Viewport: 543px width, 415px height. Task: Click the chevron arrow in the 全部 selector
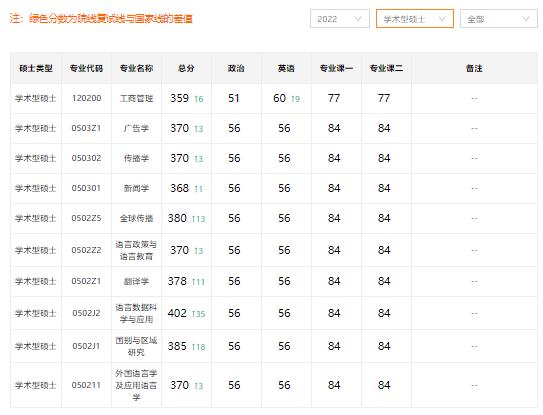pyautogui.click(x=526, y=19)
